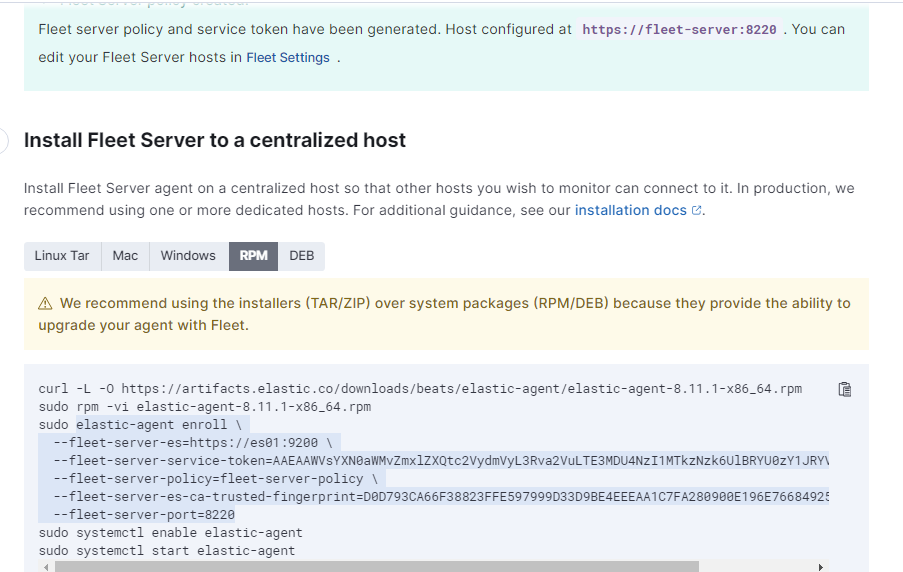The image size is (903, 572).
Task: Click the external link icon after installation docs
Action: point(697,211)
